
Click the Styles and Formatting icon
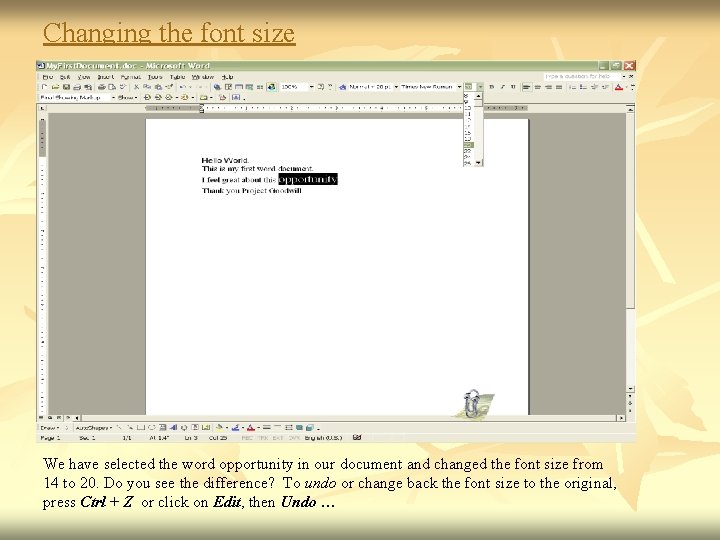343,87
